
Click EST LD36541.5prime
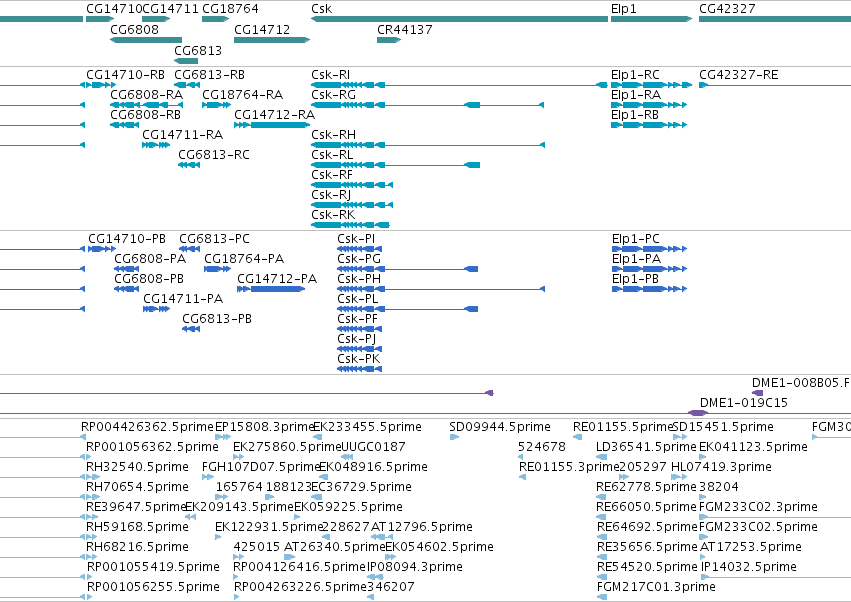(x=646, y=447)
